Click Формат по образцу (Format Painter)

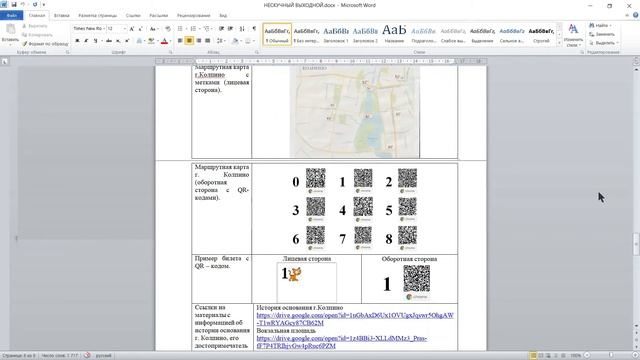[45, 44]
